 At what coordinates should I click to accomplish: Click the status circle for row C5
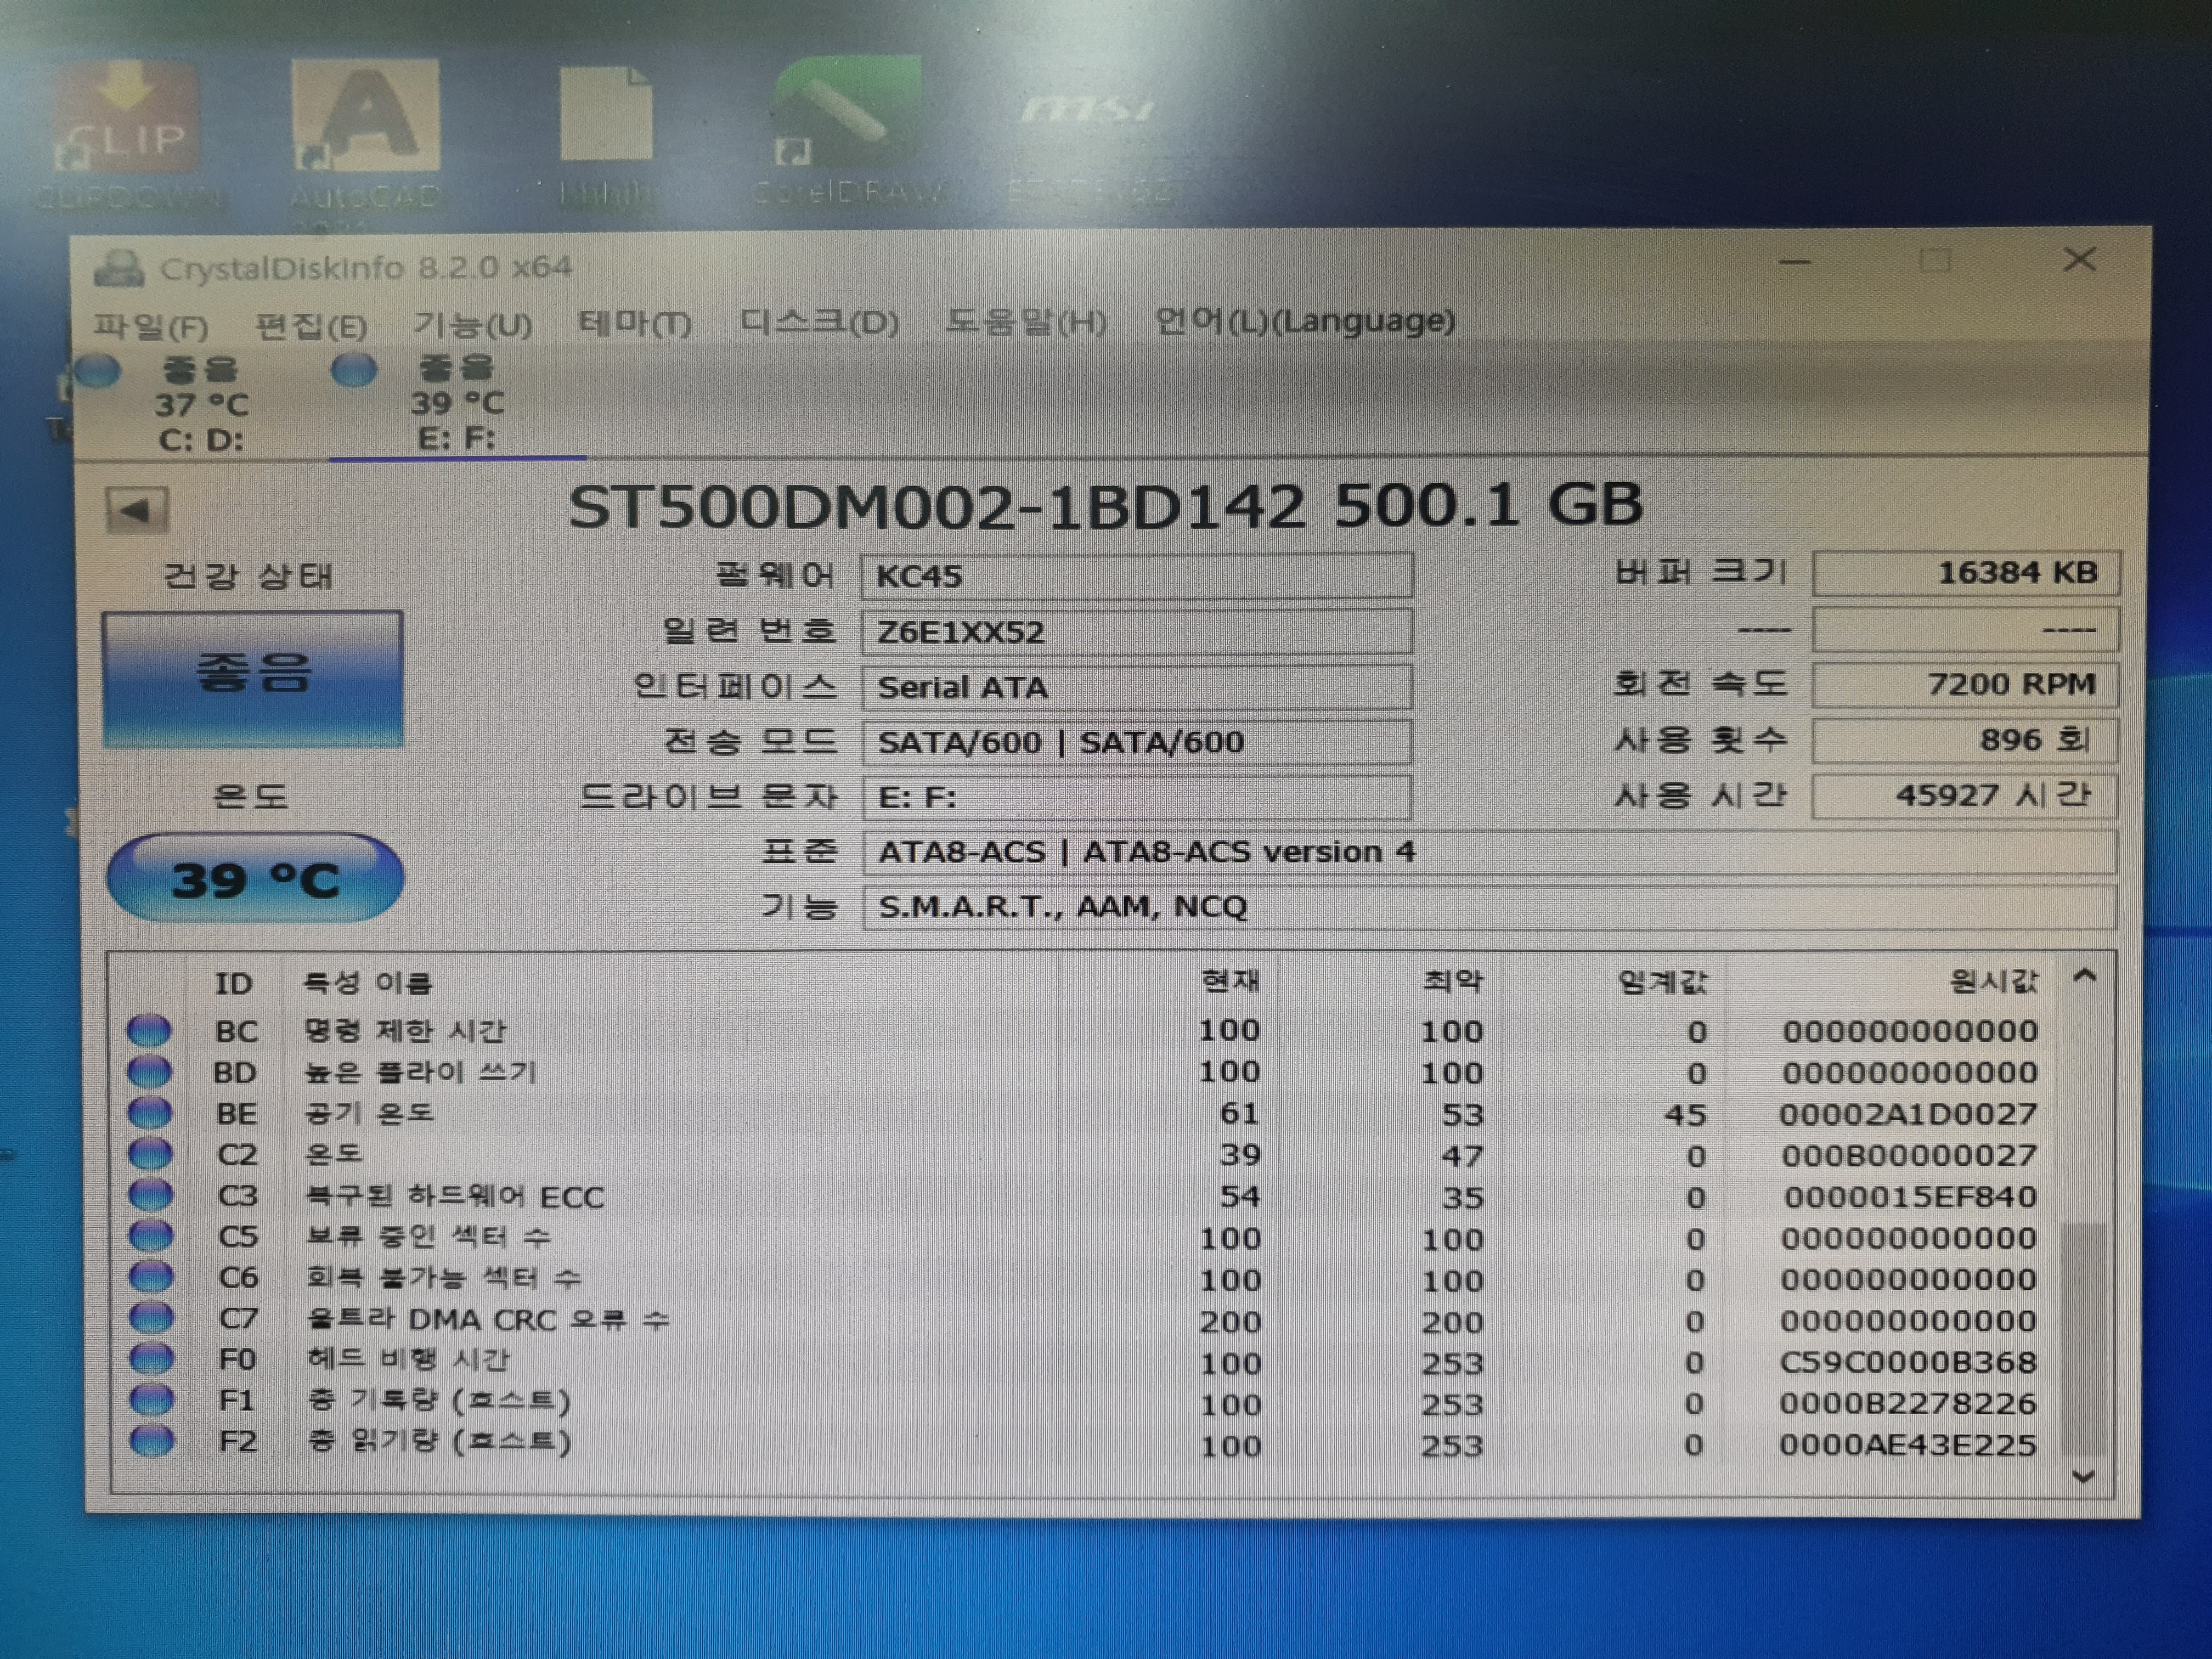(151, 1235)
